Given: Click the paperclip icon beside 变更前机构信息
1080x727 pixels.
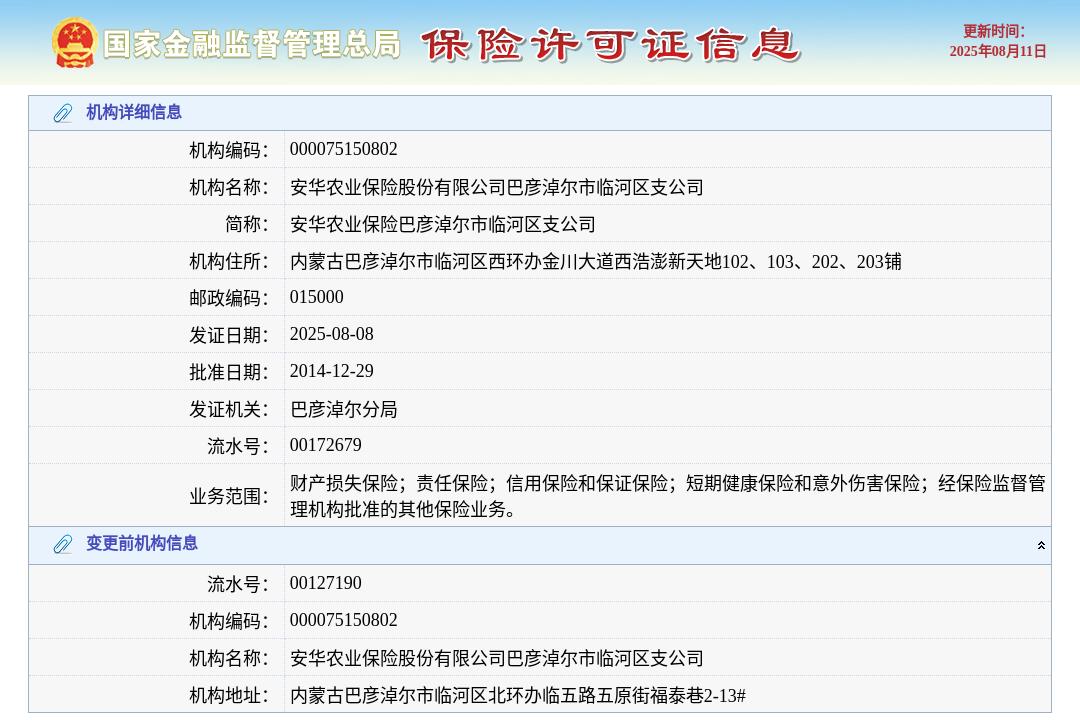Looking at the screenshot, I should [63, 544].
